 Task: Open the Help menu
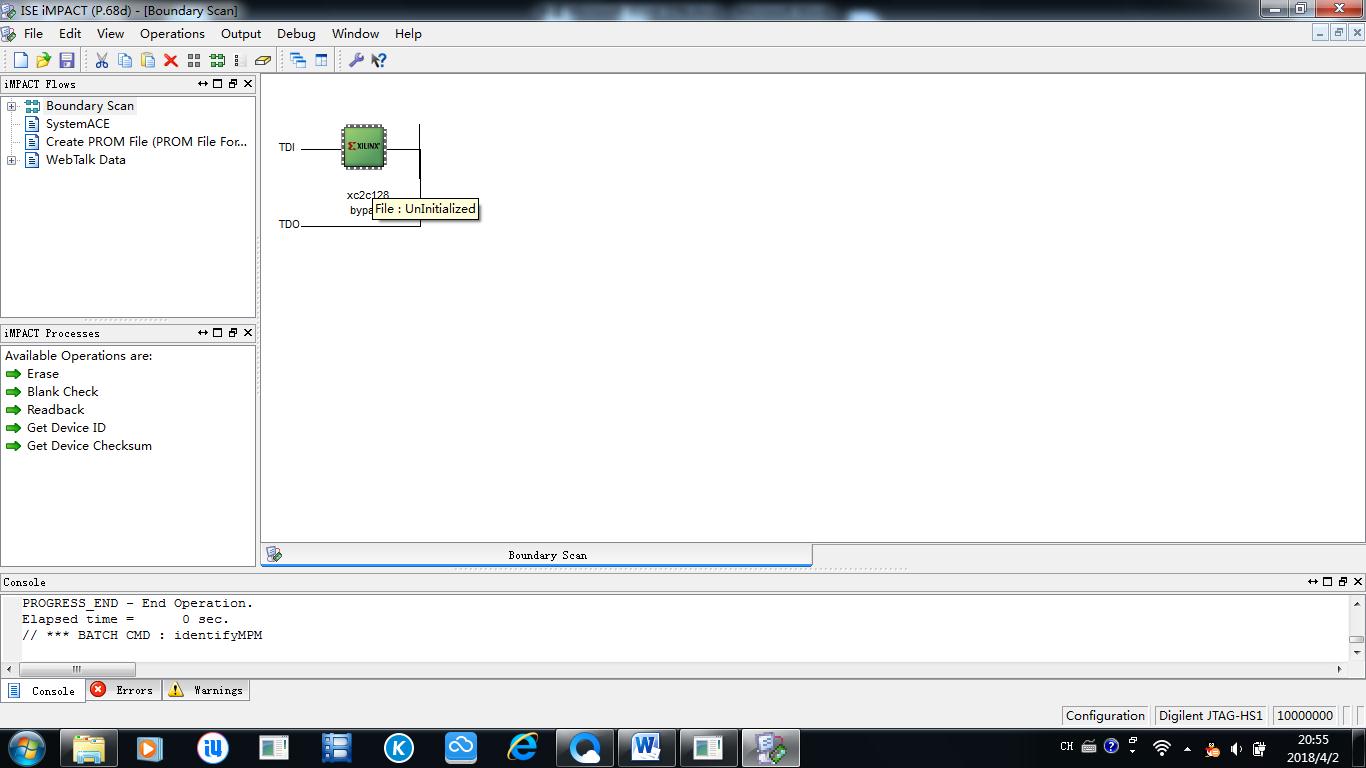408,33
